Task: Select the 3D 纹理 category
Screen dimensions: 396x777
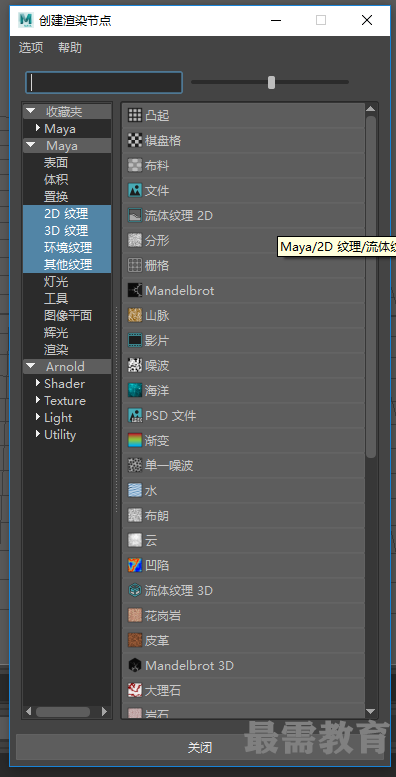Action: tap(67, 230)
